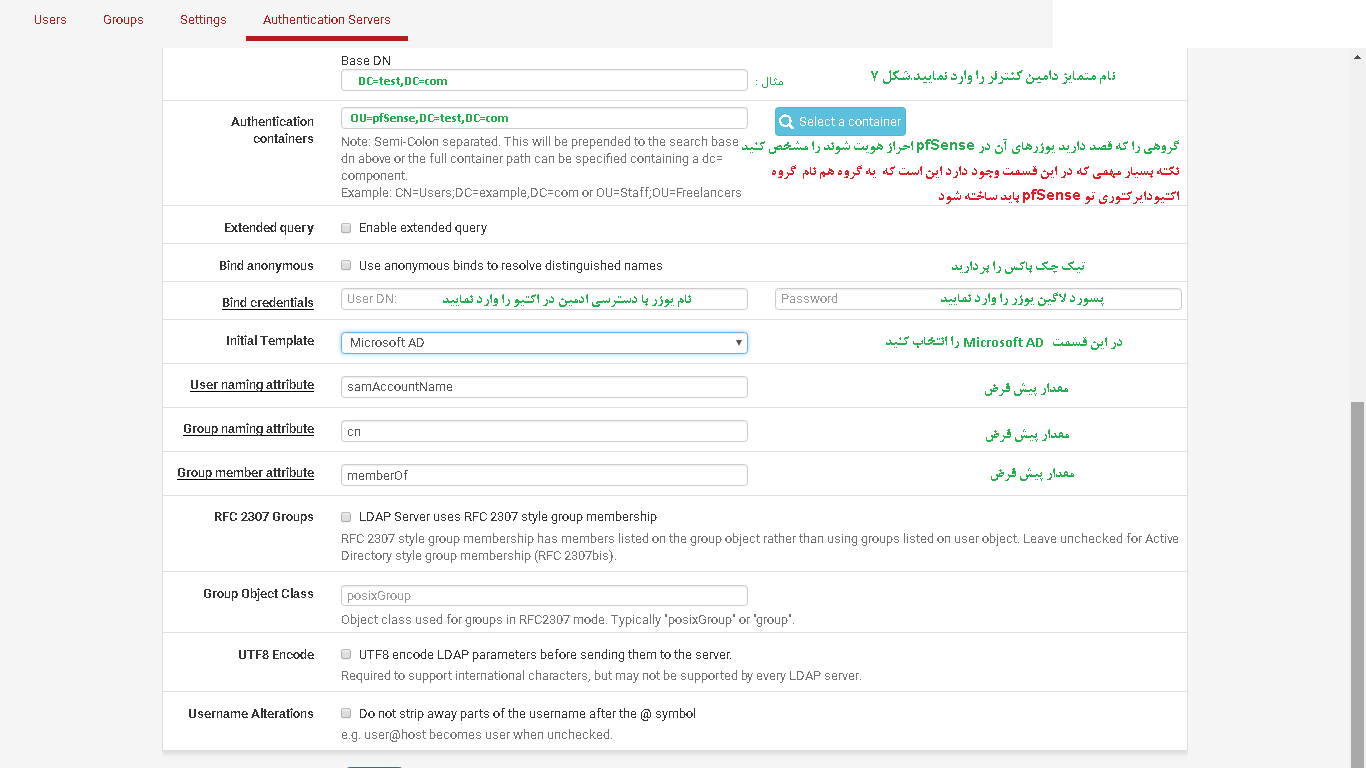
Task: Toggle anonymous binds checkbox
Action: 346,266
